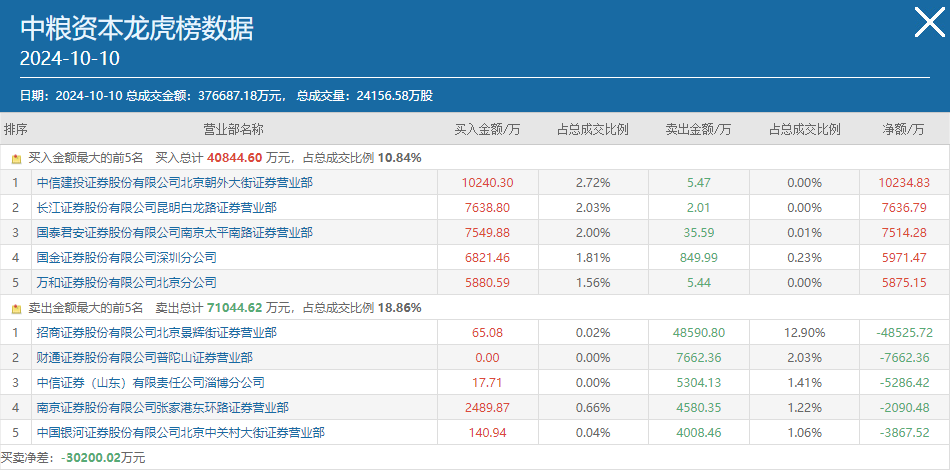The width and height of the screenshot is (951, 471).
Task: Open 招商证券北京景辉街证券营业部 link
Action: (x=156, y=333)
